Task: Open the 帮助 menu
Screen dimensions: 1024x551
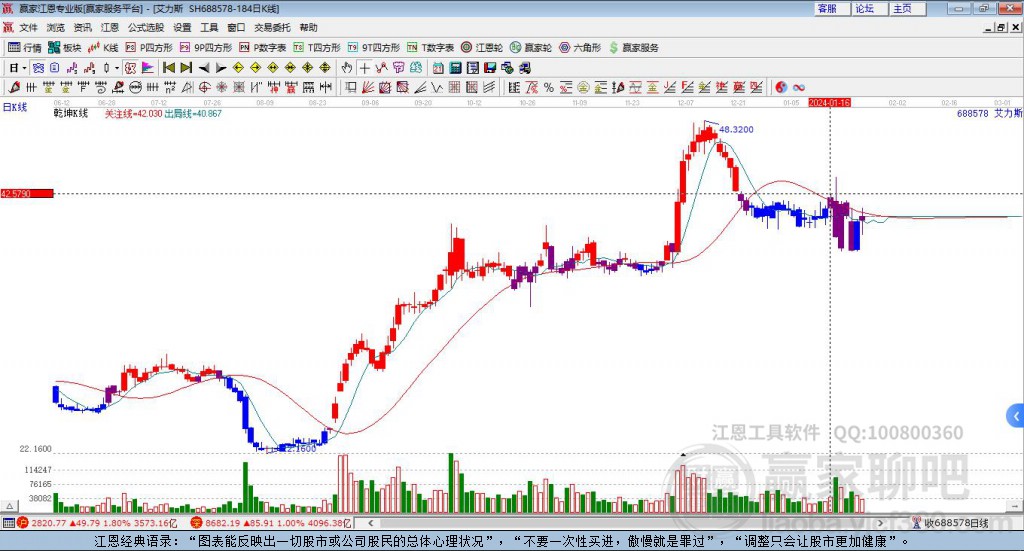Action: tap(308, 27)
